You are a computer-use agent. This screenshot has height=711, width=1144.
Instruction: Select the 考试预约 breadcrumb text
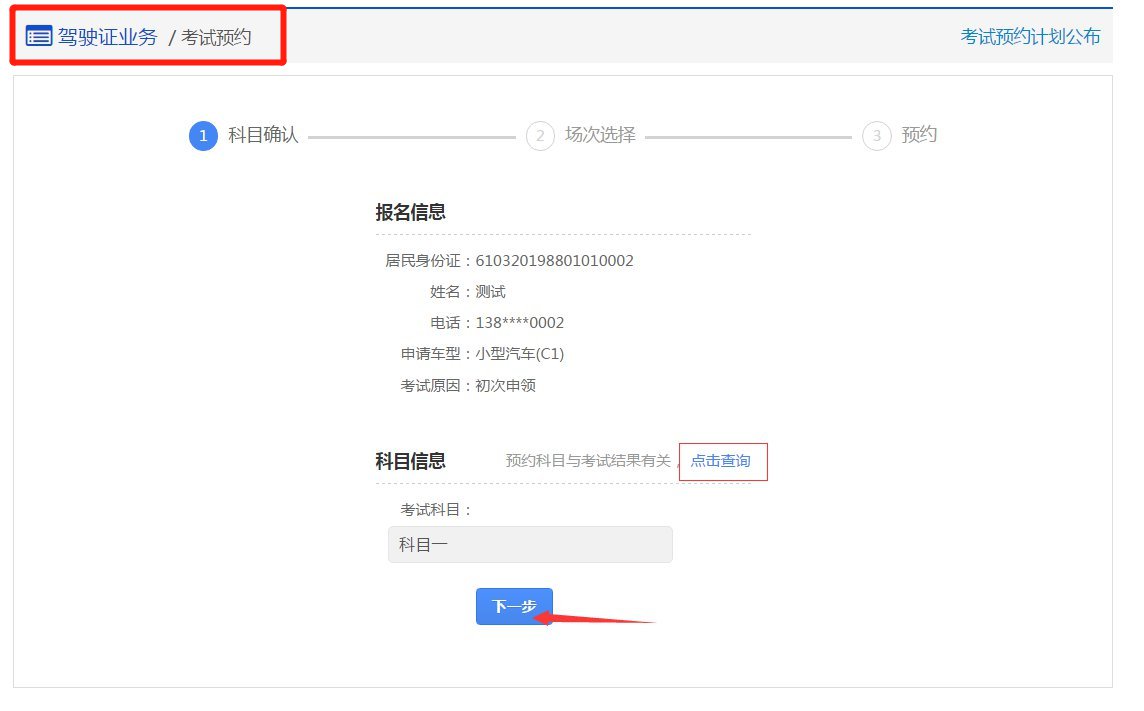(x=216, y=38)
